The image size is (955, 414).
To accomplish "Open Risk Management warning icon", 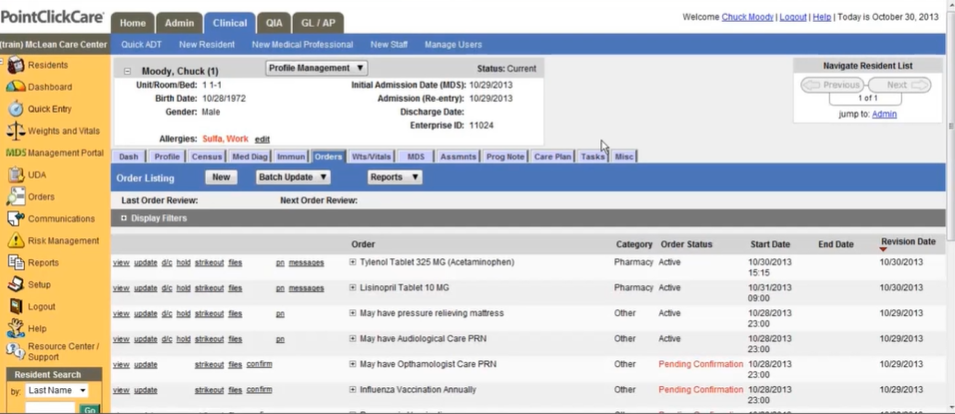I will click(15, 241).
